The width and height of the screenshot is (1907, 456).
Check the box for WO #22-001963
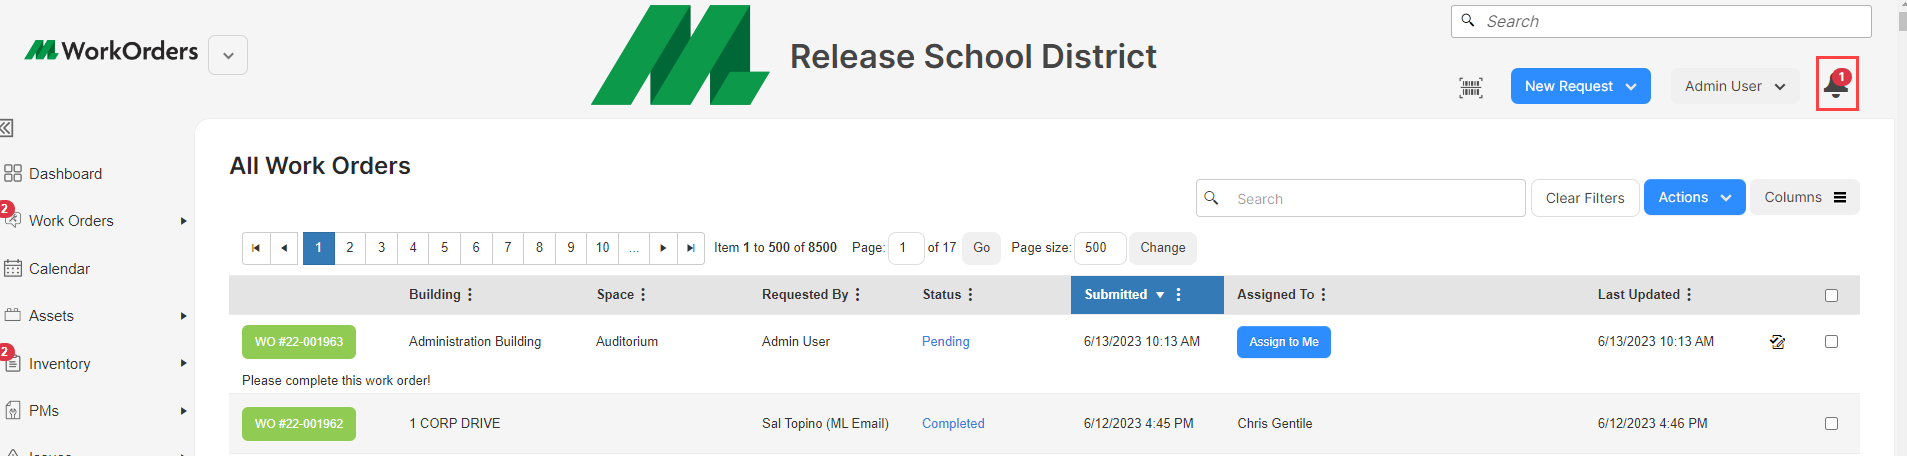click(1831, 342)
